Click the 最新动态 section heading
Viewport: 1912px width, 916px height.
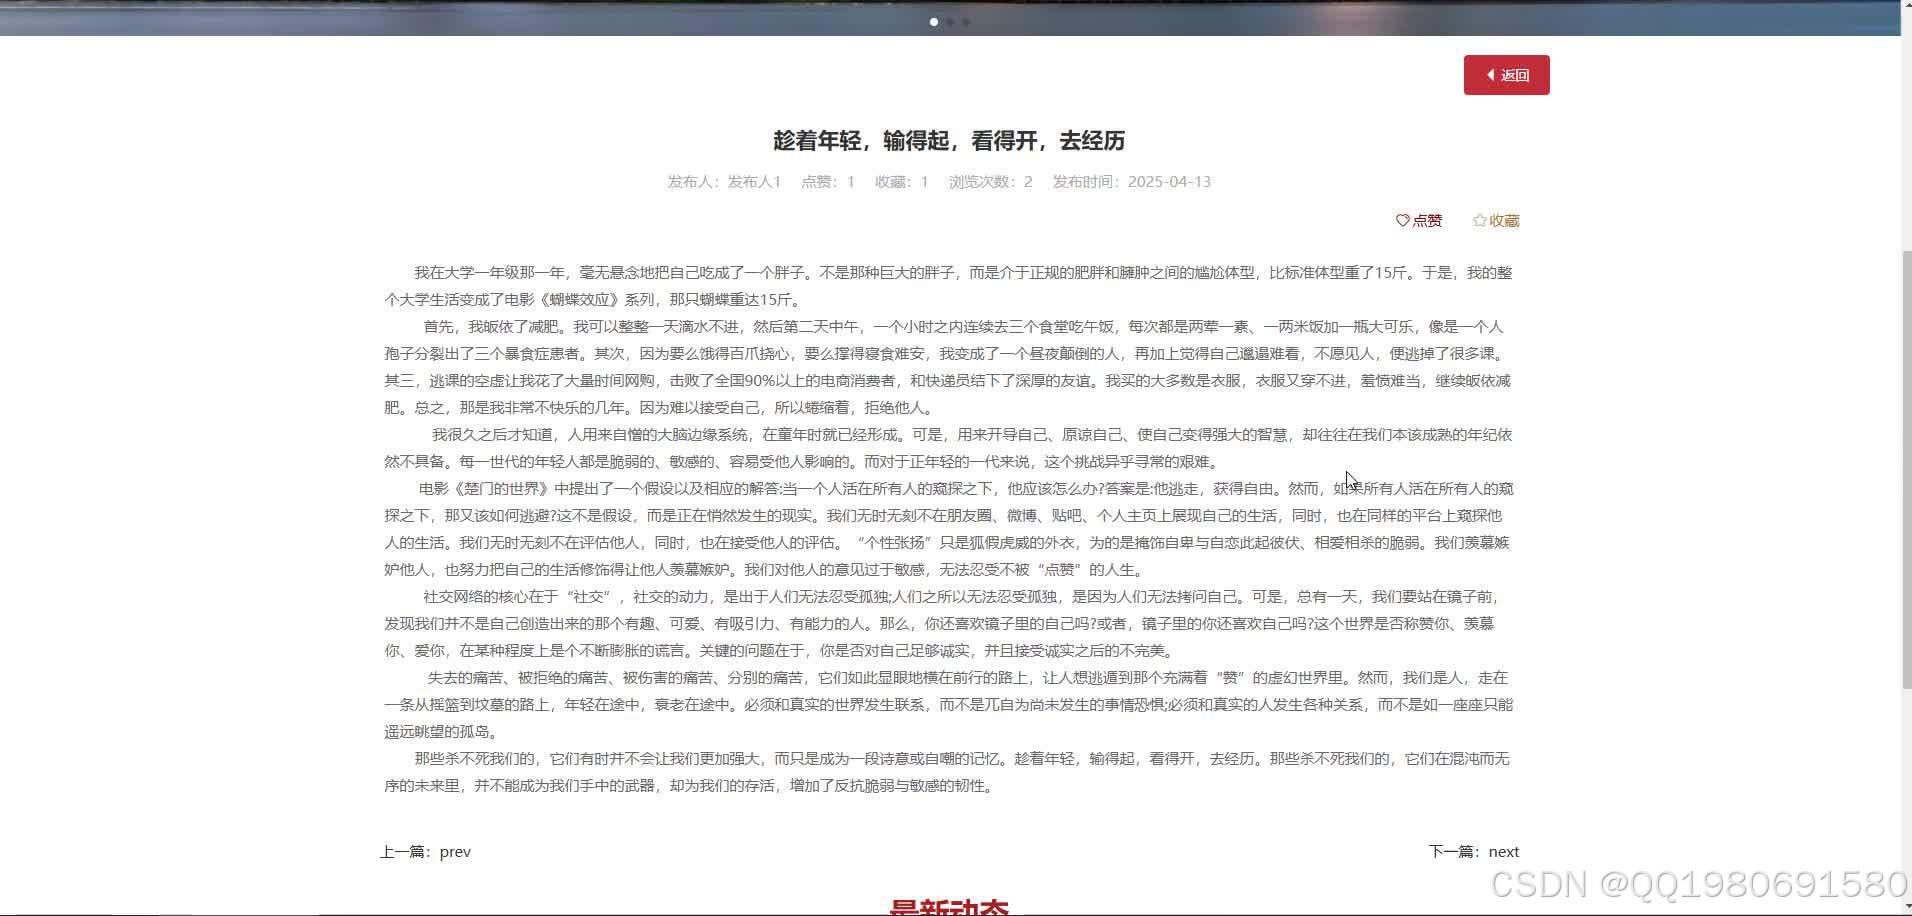(948, 903)
